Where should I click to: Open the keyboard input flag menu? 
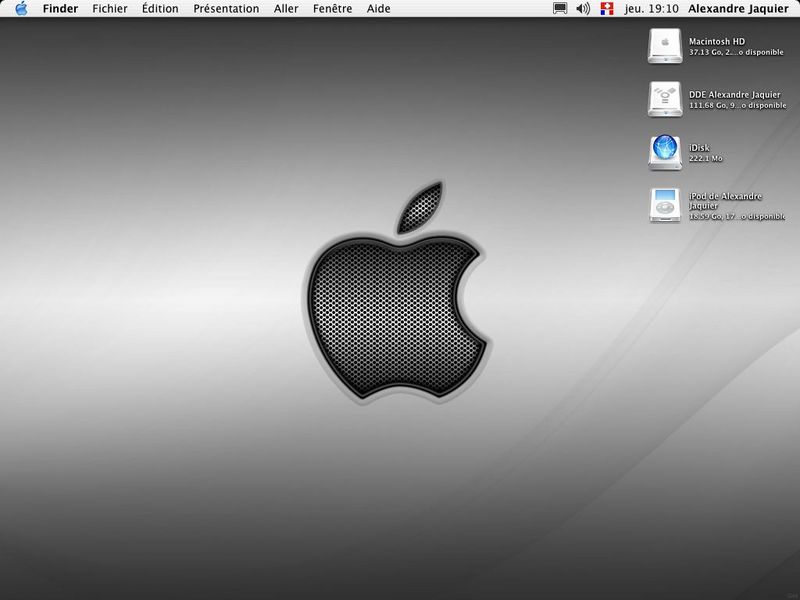606,9
